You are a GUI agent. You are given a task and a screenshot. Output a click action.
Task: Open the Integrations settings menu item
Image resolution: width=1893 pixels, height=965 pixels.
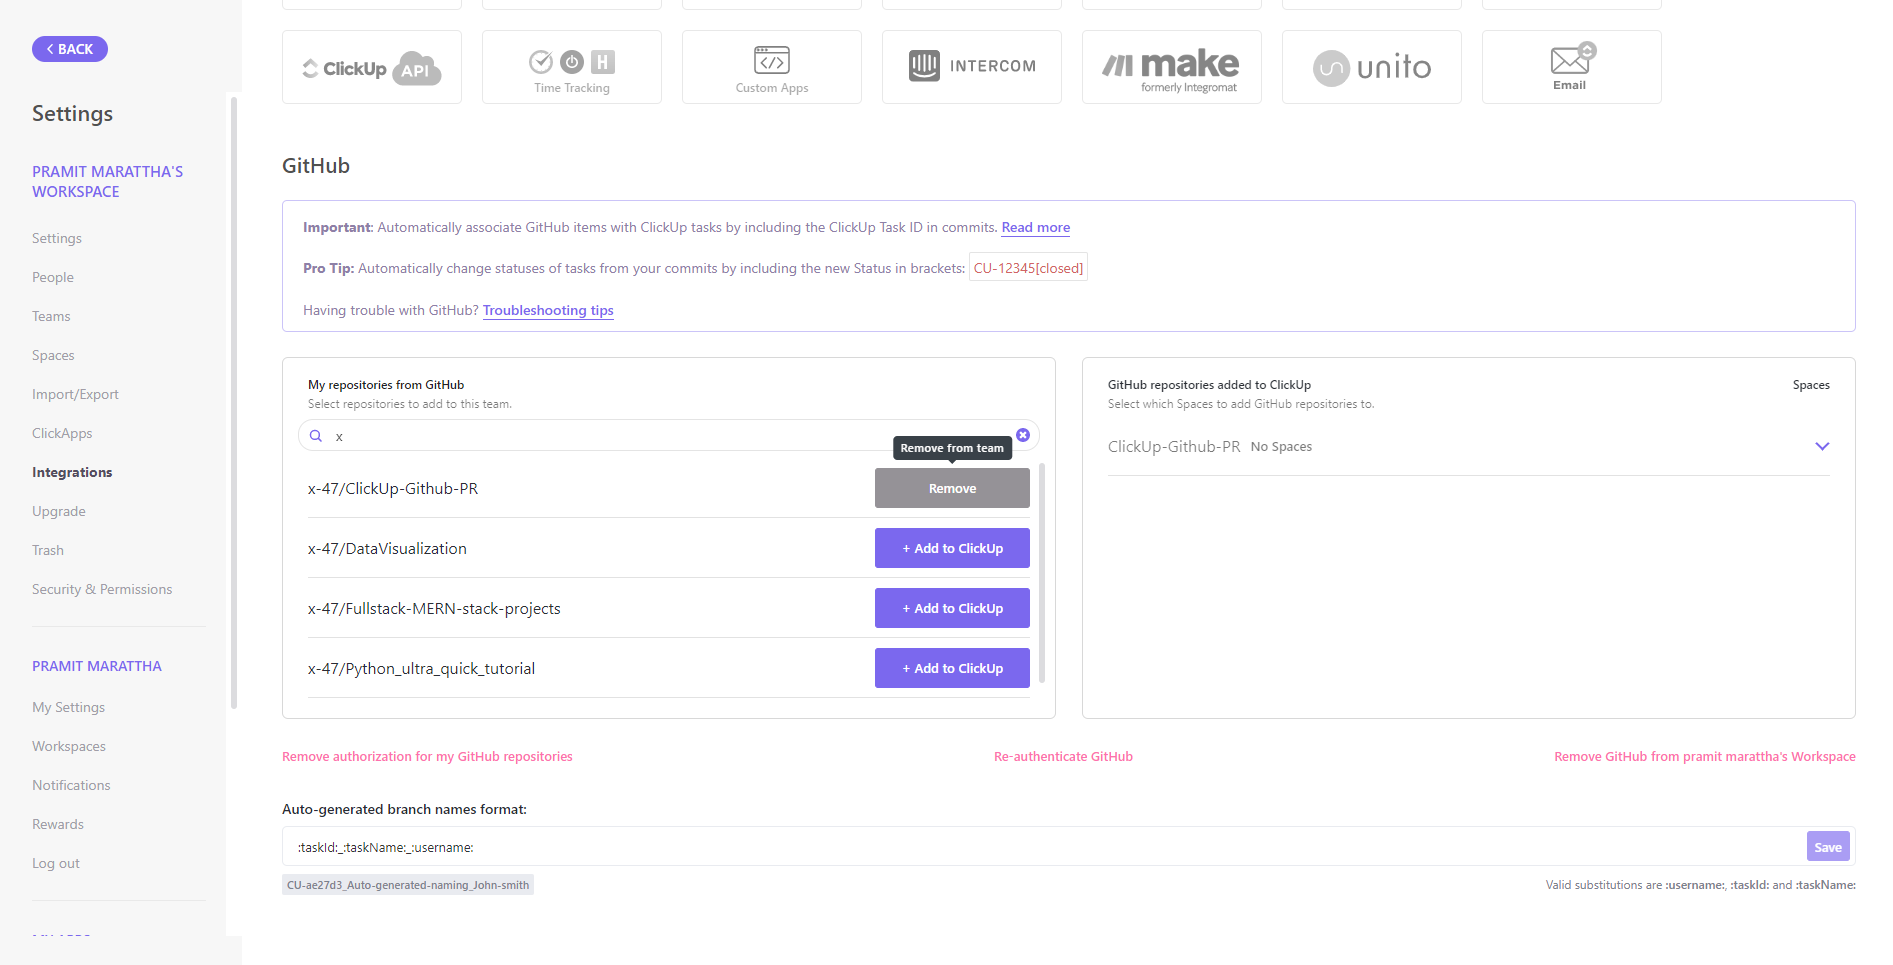[x=72, y=472]
